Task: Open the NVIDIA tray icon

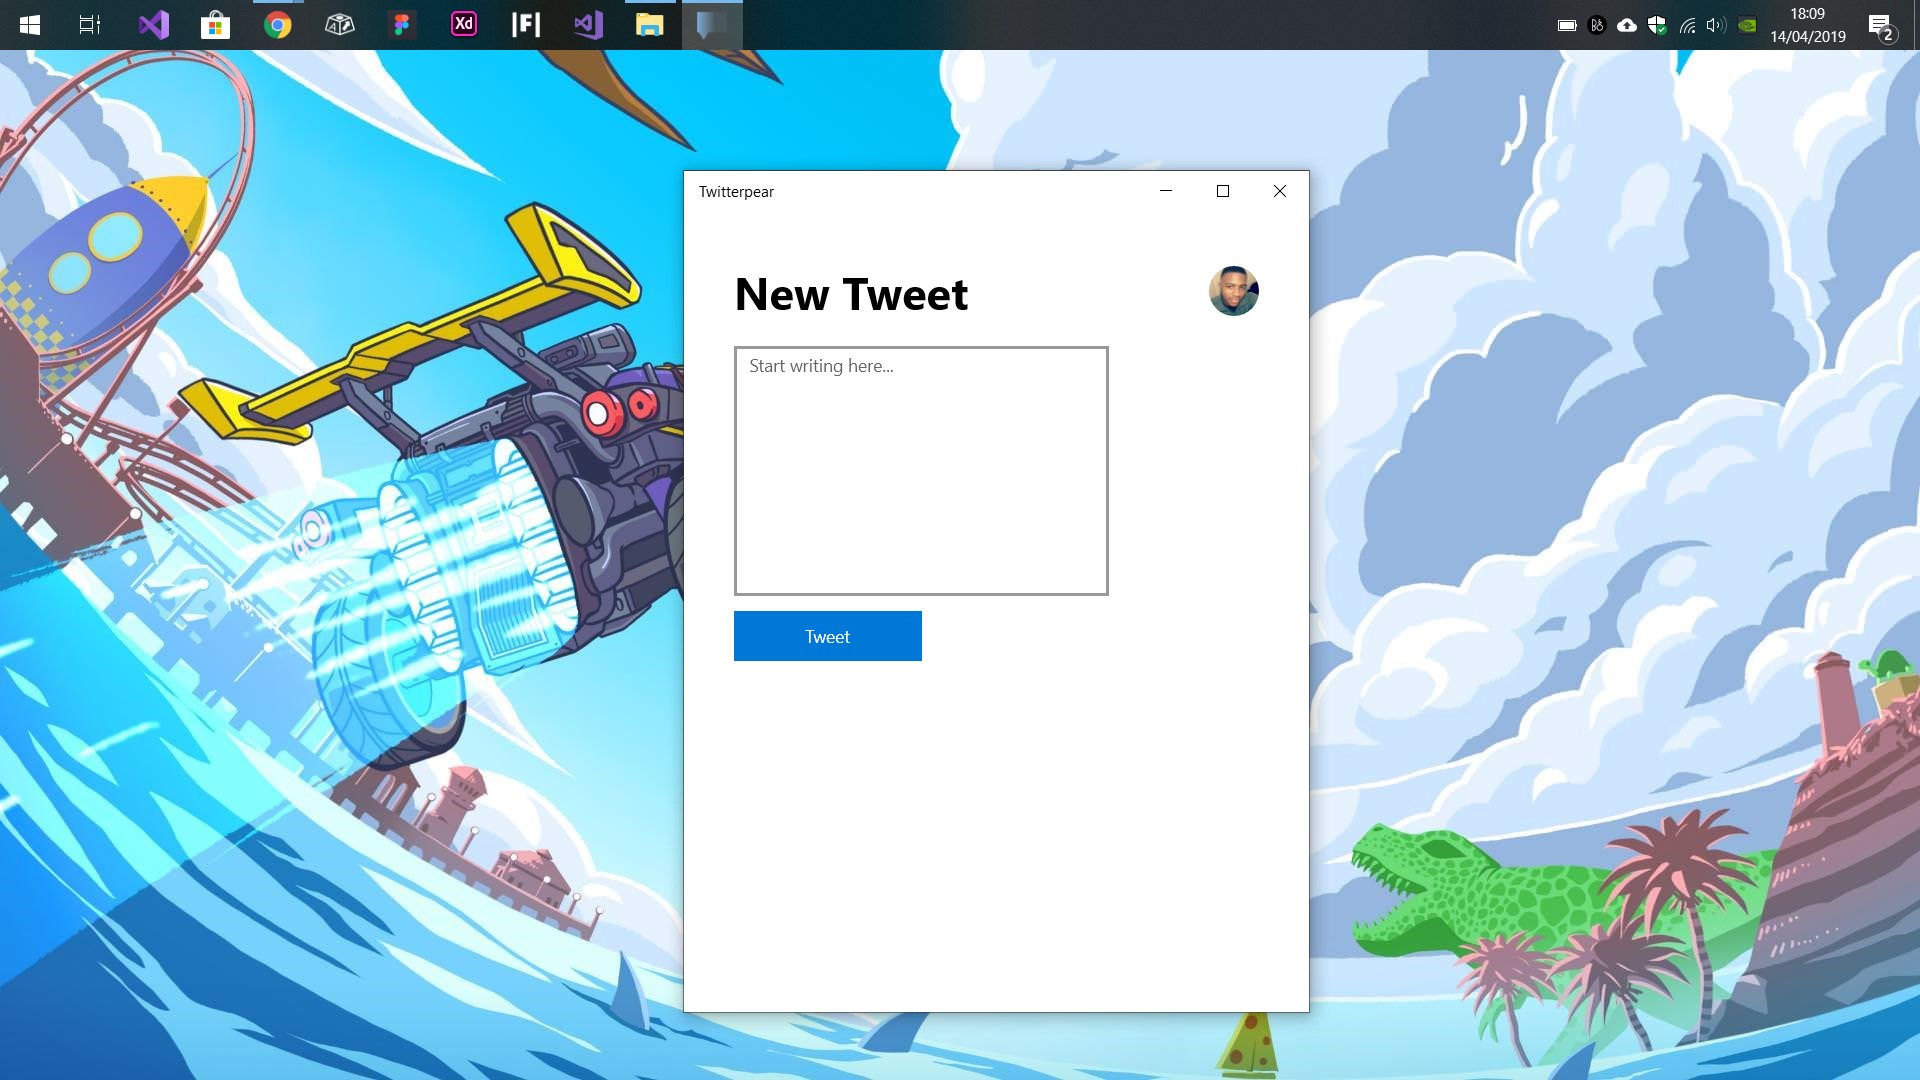Action: click(1747, 26)
